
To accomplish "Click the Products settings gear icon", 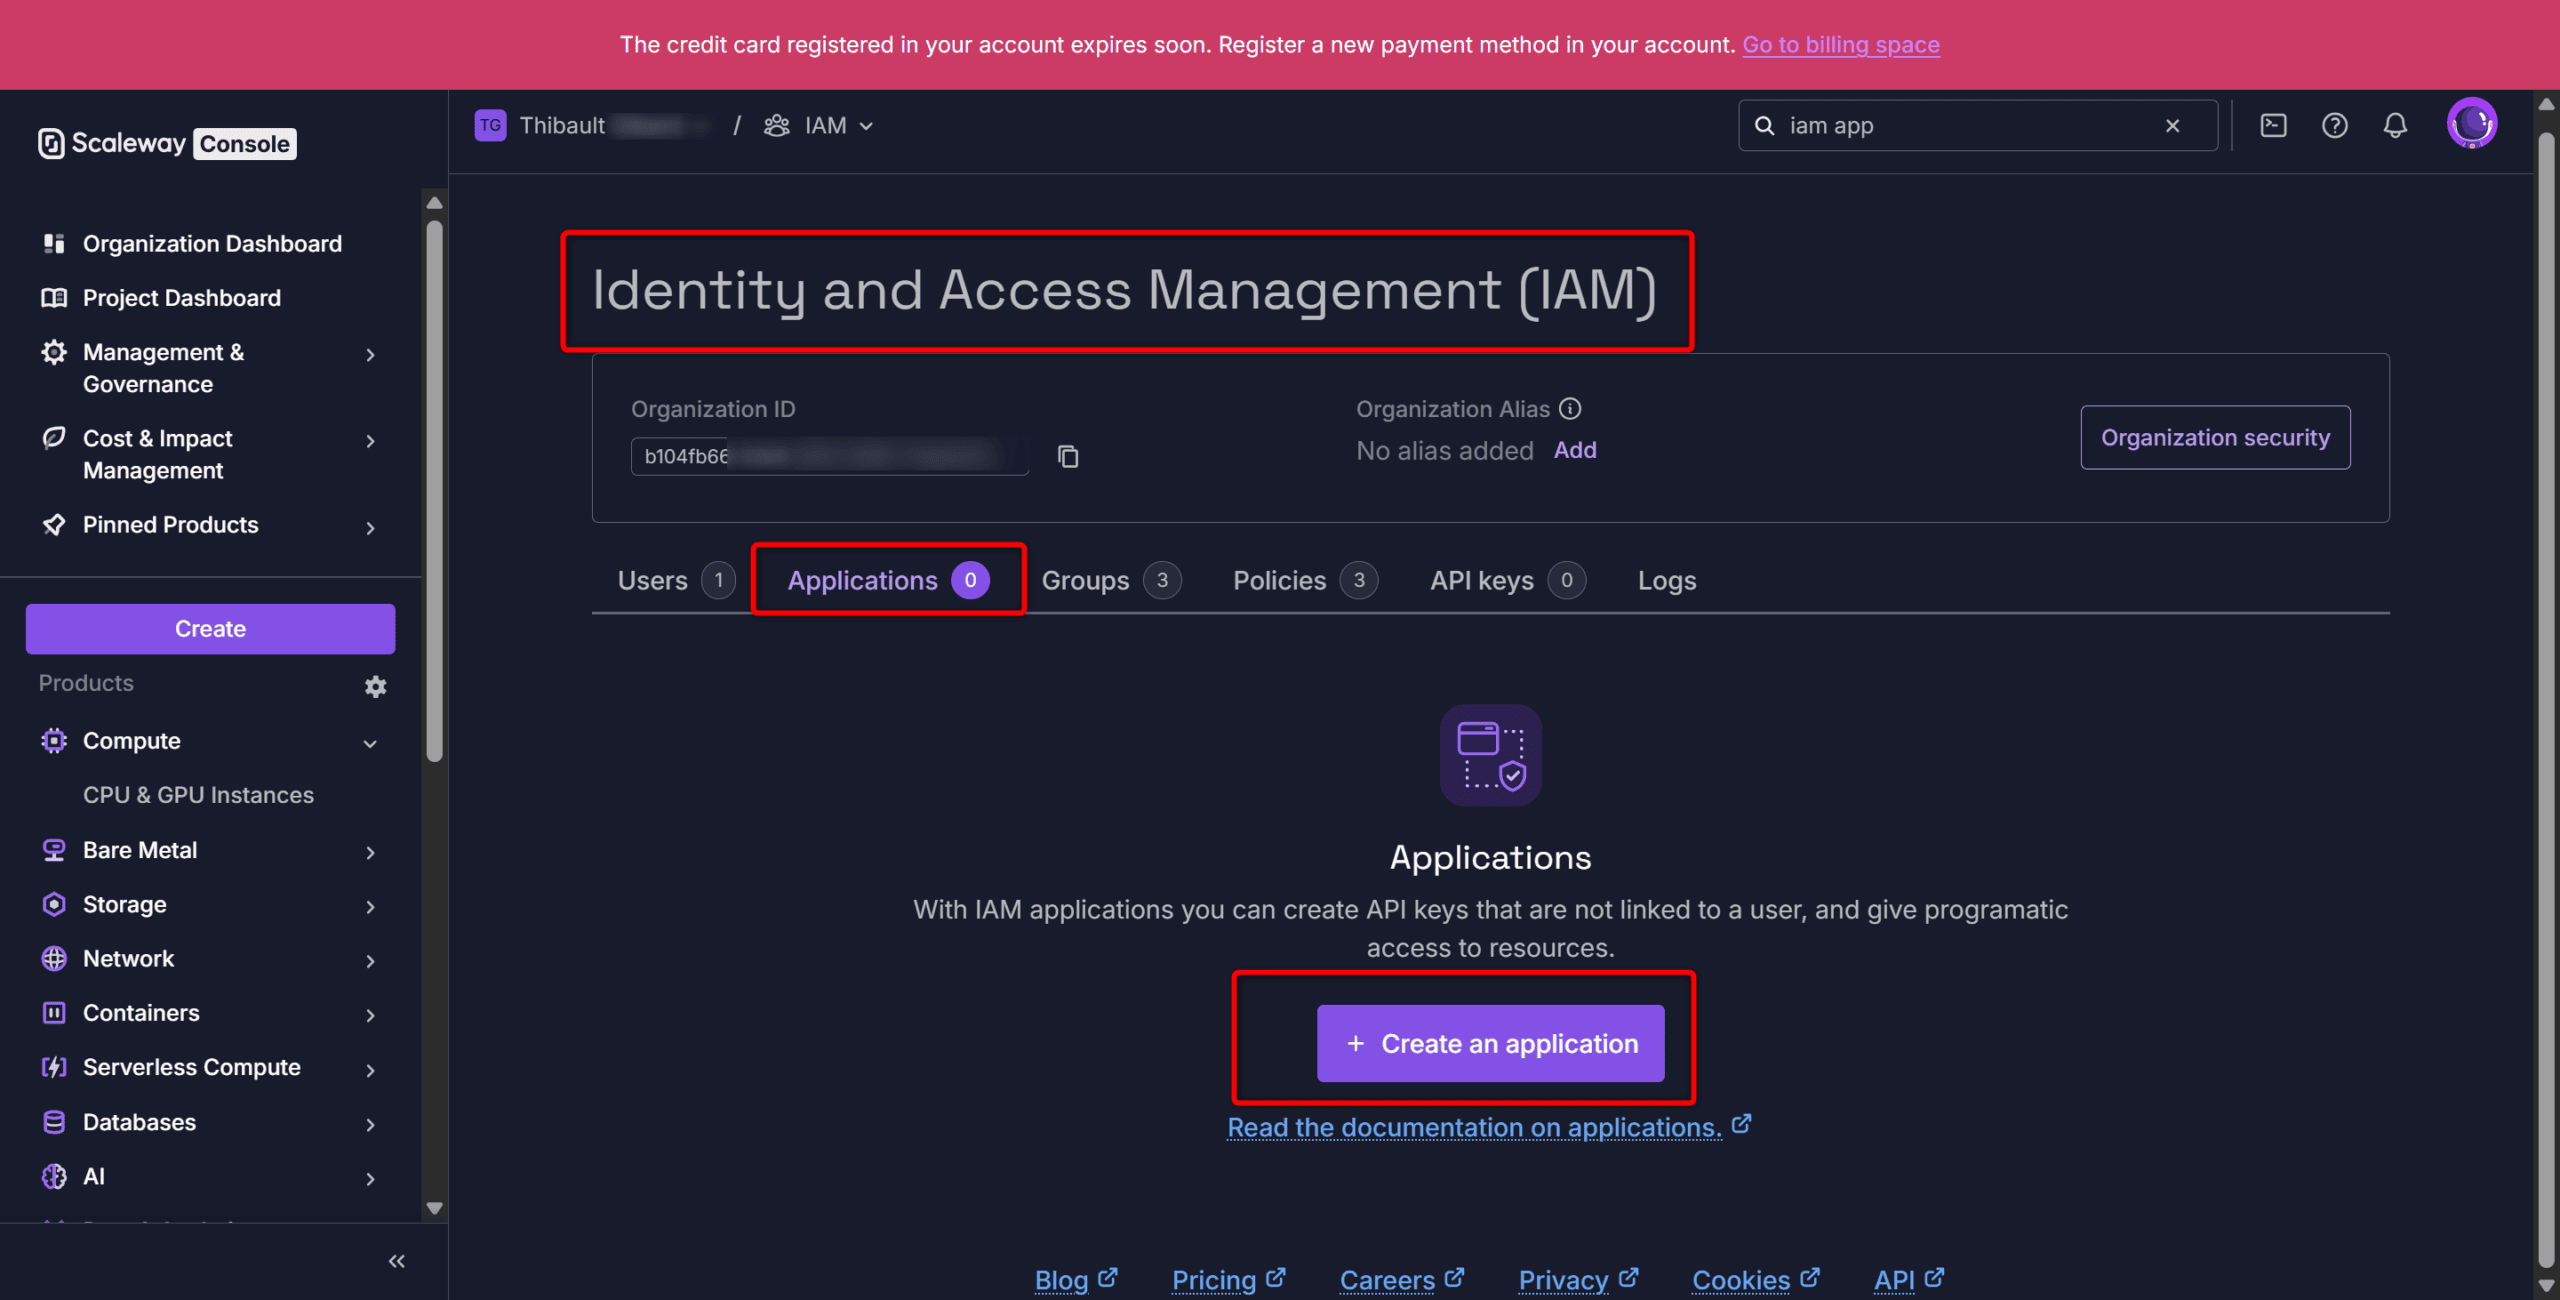I will coord(375,686).
